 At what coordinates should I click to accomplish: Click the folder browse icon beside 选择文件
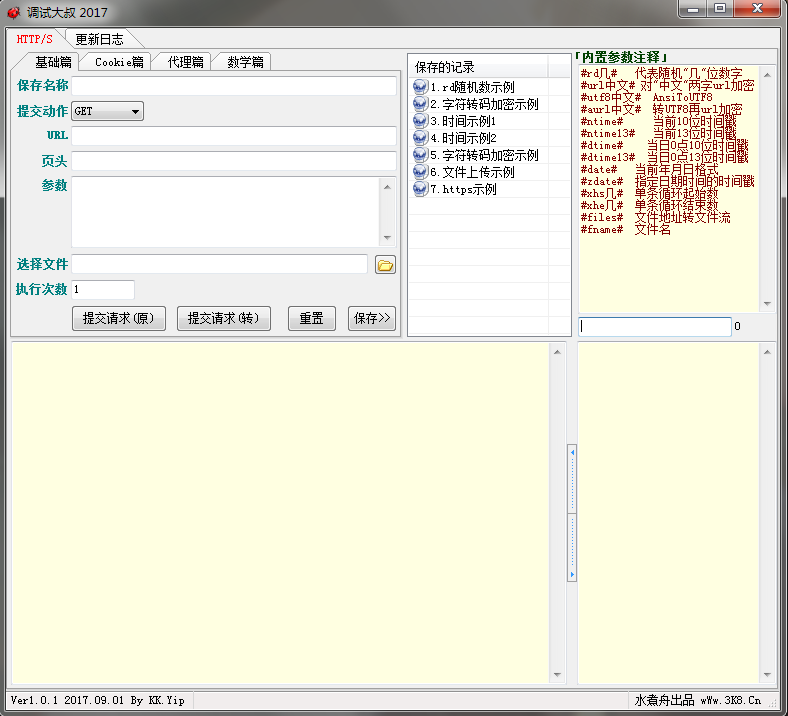coord(385,265)
